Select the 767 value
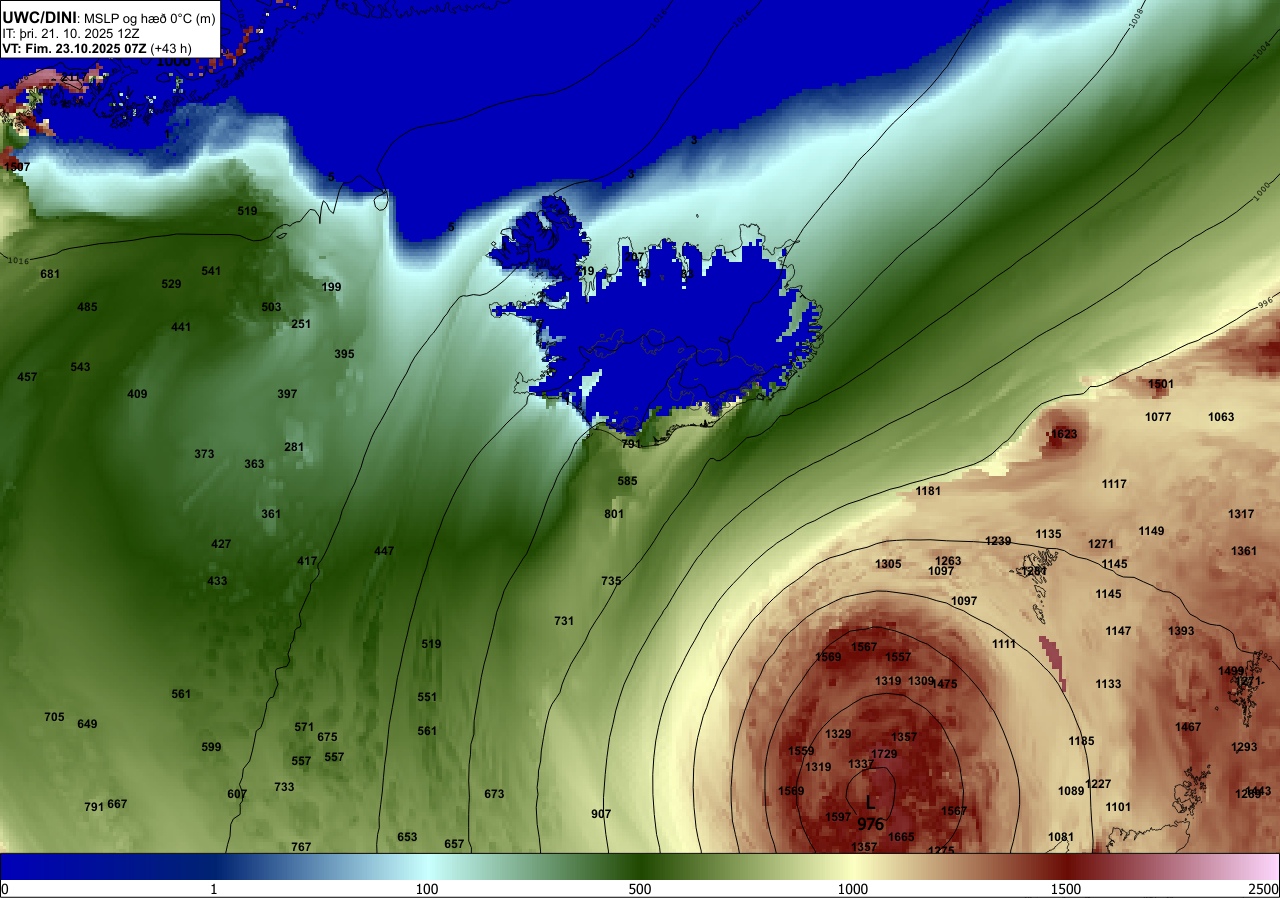The height and width of the screenshot is (898, 1280). pos(301,847)
